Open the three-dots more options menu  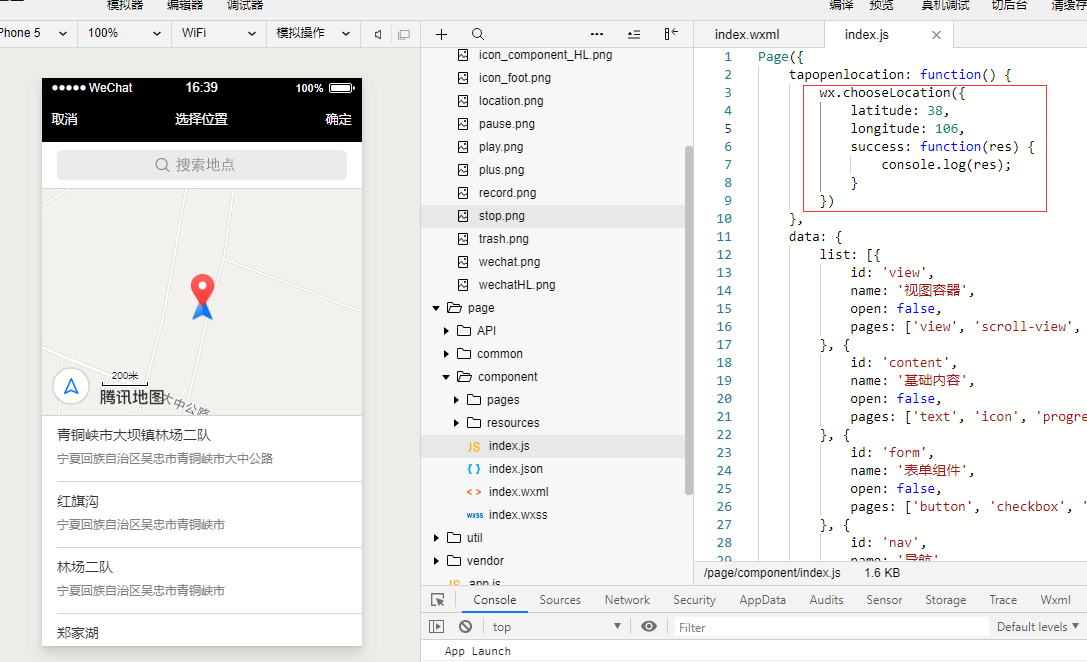[x=597, y=34]
